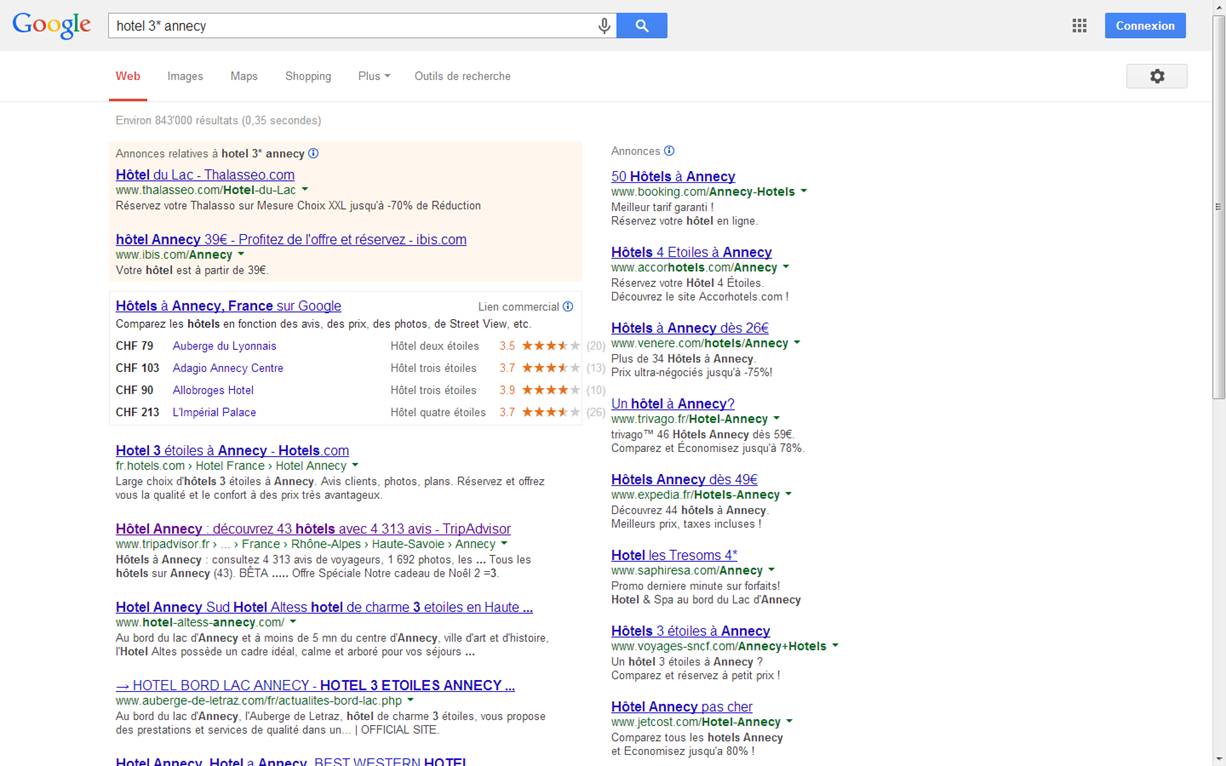The width and height of the screenshot is (1226, 766).
Task: Open the Plus dropdown menu
Action: pyautogui.click(x=374, y=76)
